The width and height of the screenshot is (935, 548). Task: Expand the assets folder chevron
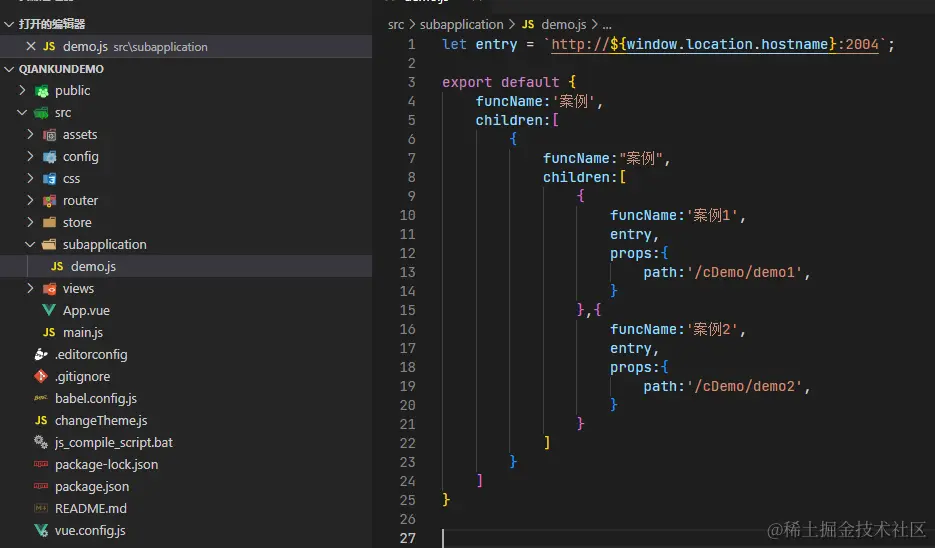pos(30,134)
